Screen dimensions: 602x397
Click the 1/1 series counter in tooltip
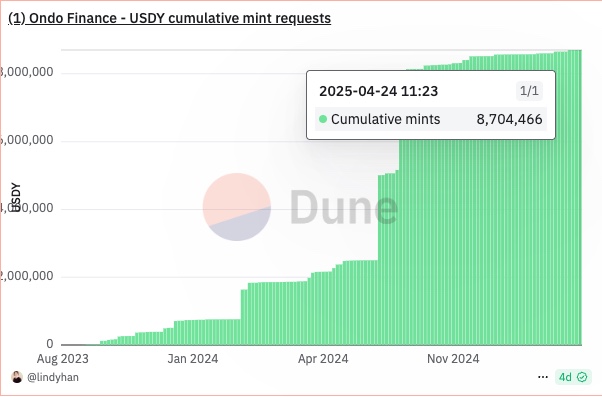[529, 91]
